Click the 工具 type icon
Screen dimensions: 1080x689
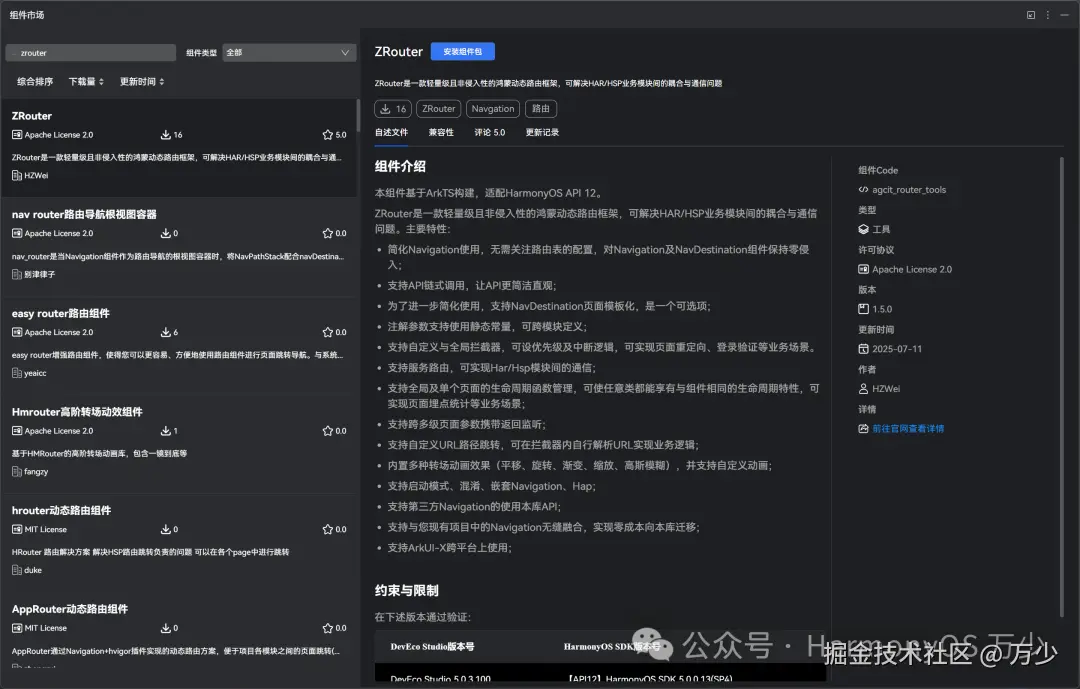pyautogui.click(x=863, y=229)
